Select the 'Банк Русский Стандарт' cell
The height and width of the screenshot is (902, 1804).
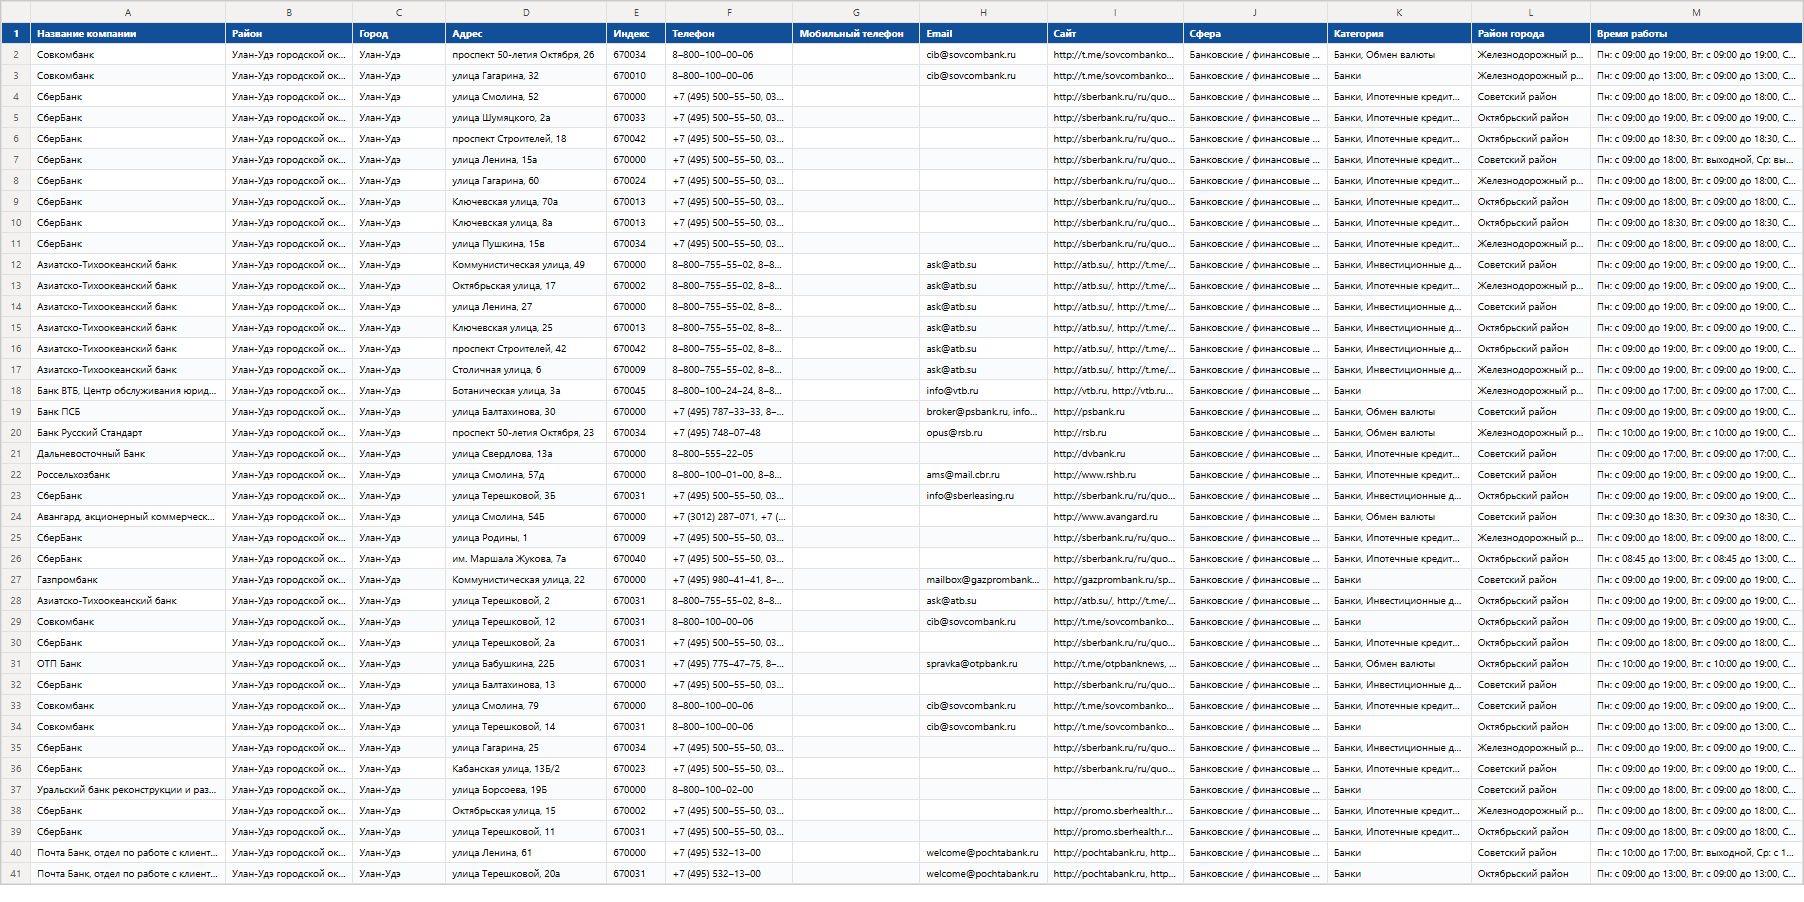(128, 433)
